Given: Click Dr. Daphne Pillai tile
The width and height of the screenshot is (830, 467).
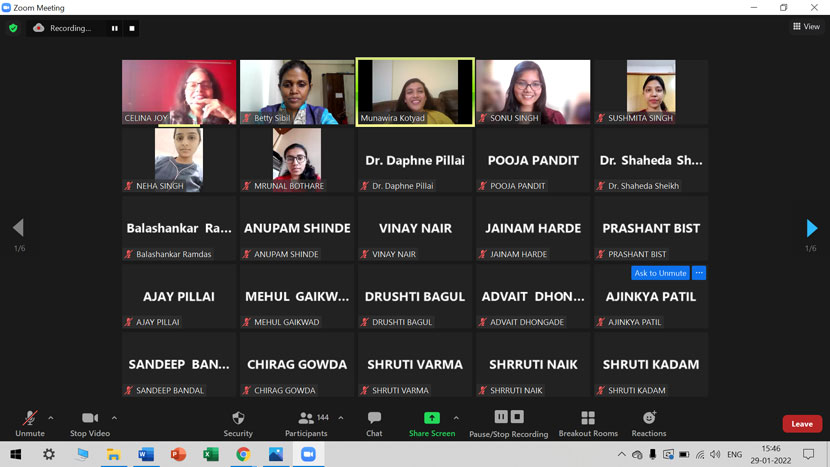Looking at the screenshot, I should point(415,160).
